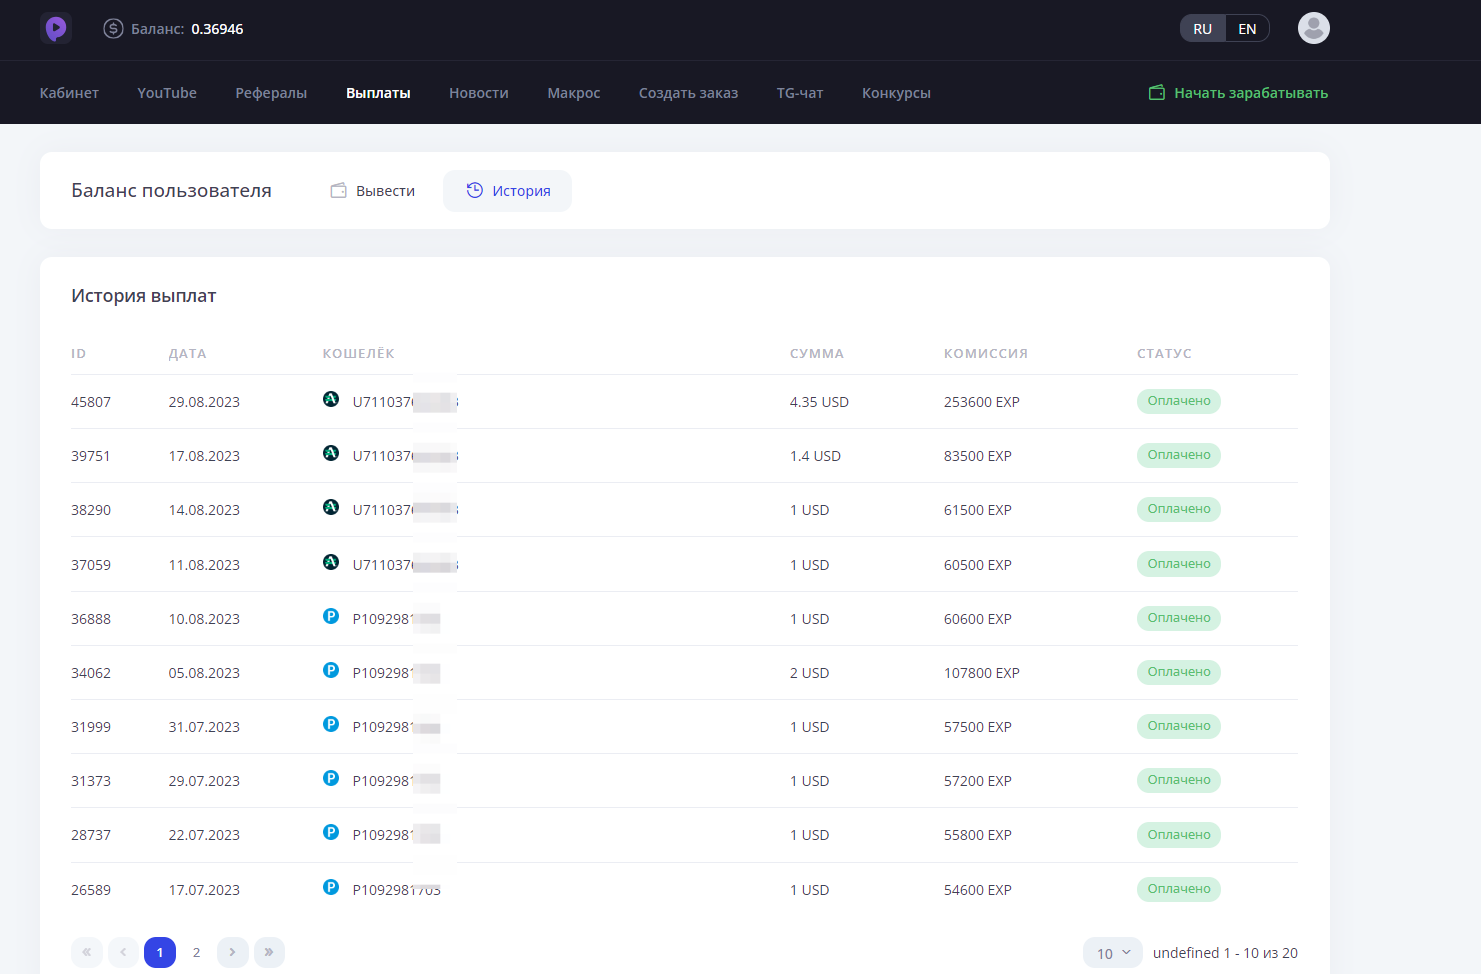Click the wallet icon in row 37059
1481x974 pixels.
pyautogui.click(x=331, y=562)
